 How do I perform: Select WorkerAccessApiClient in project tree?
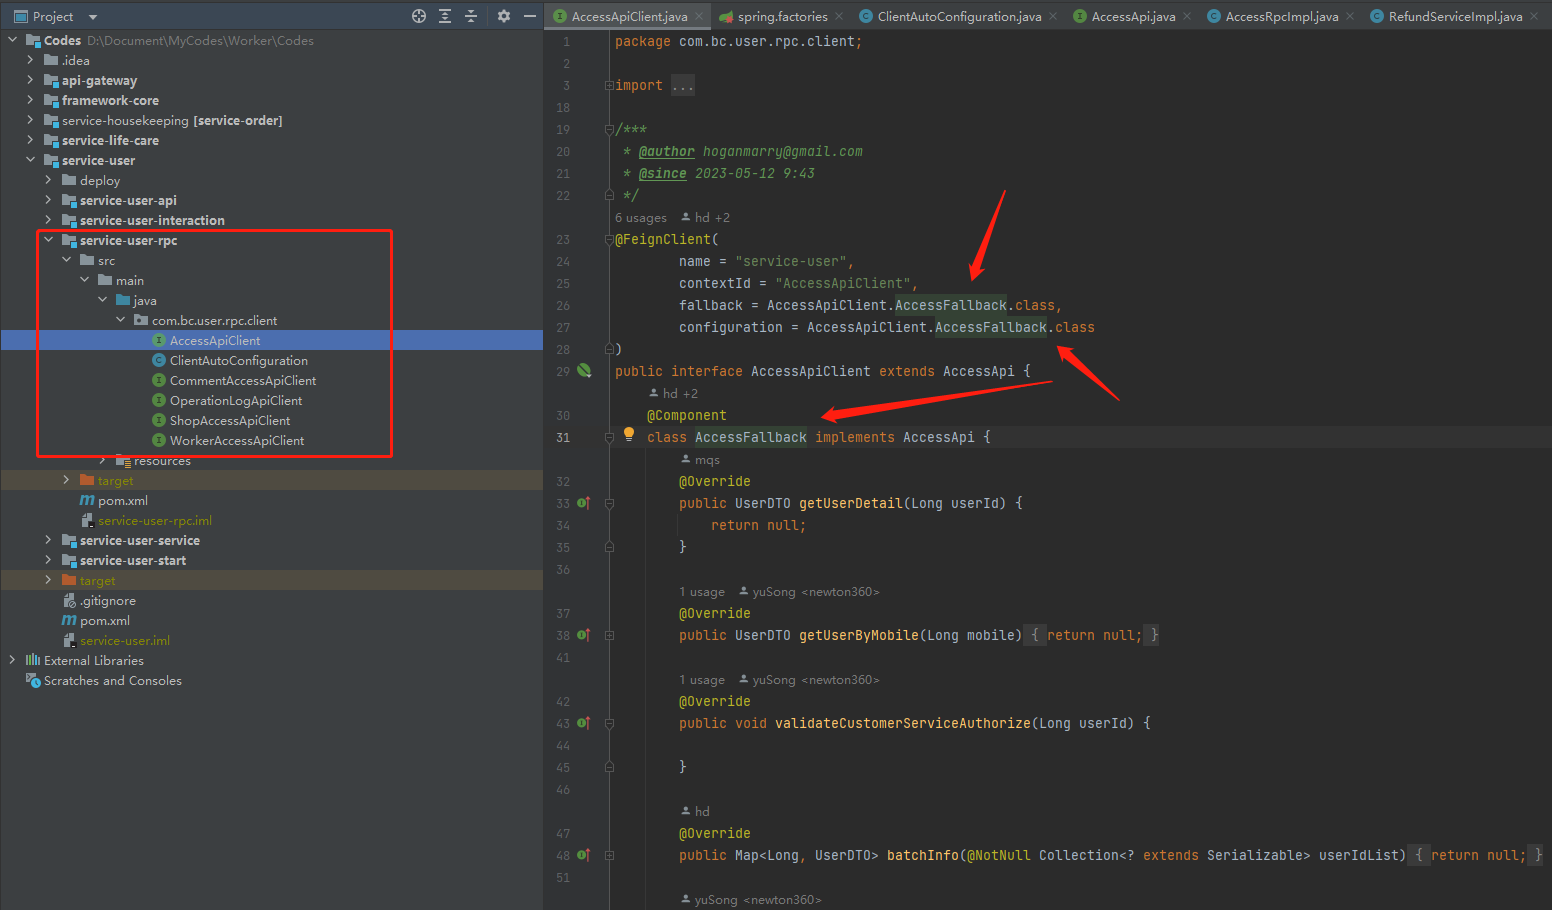click(x=237, y=441)
